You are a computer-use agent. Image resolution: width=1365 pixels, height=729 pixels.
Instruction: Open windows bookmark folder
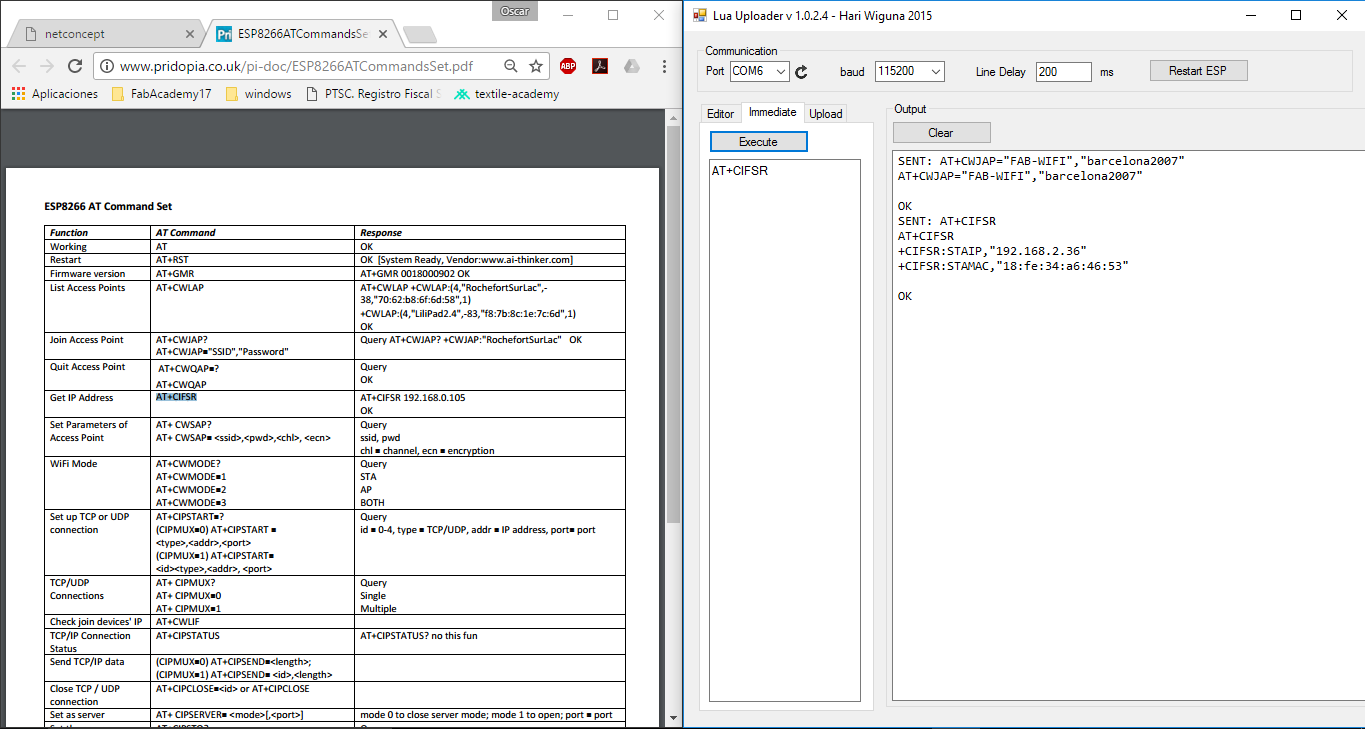tap(258, 94)
